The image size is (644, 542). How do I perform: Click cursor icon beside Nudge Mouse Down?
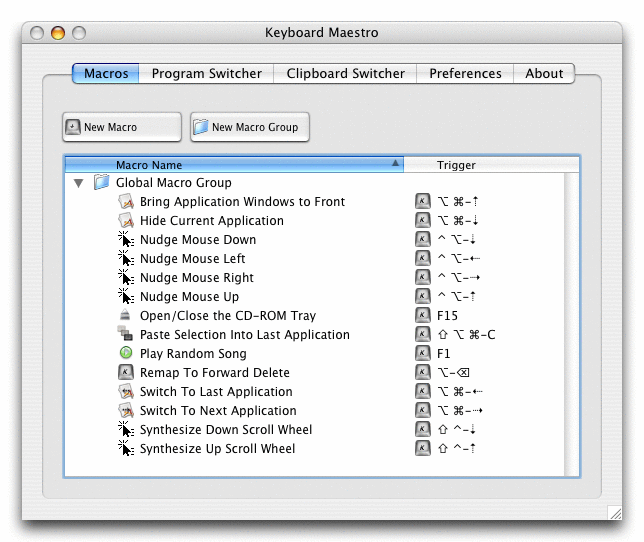coord(126,239)
